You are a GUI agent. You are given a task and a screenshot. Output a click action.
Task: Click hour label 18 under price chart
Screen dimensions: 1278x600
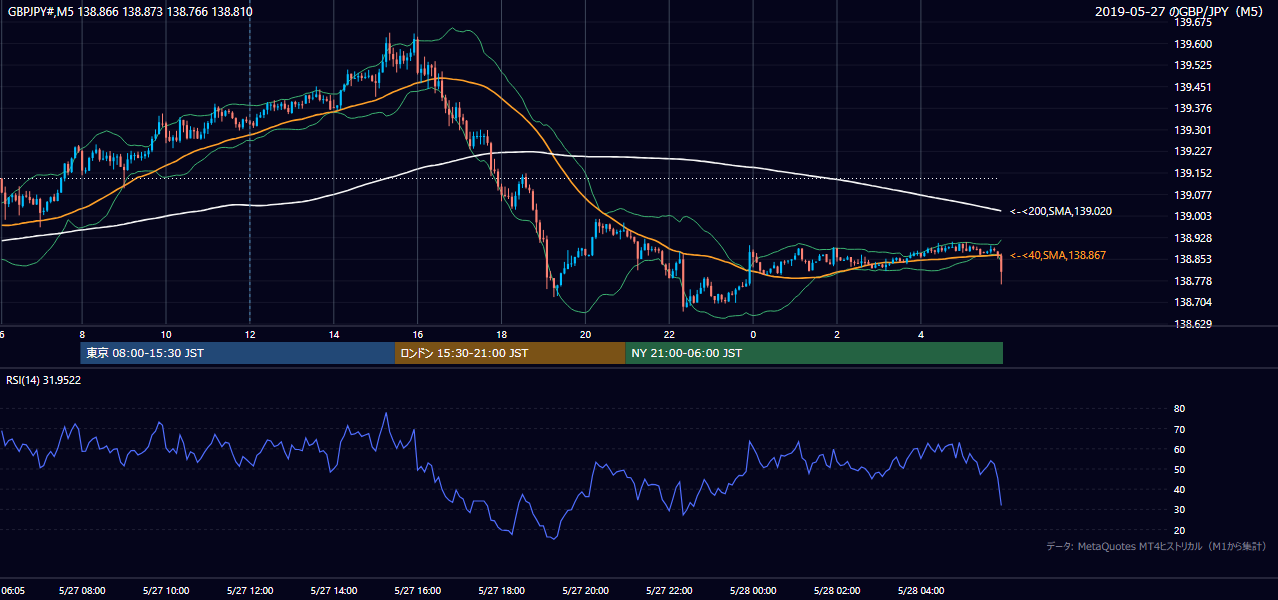[x=502, y=334]
